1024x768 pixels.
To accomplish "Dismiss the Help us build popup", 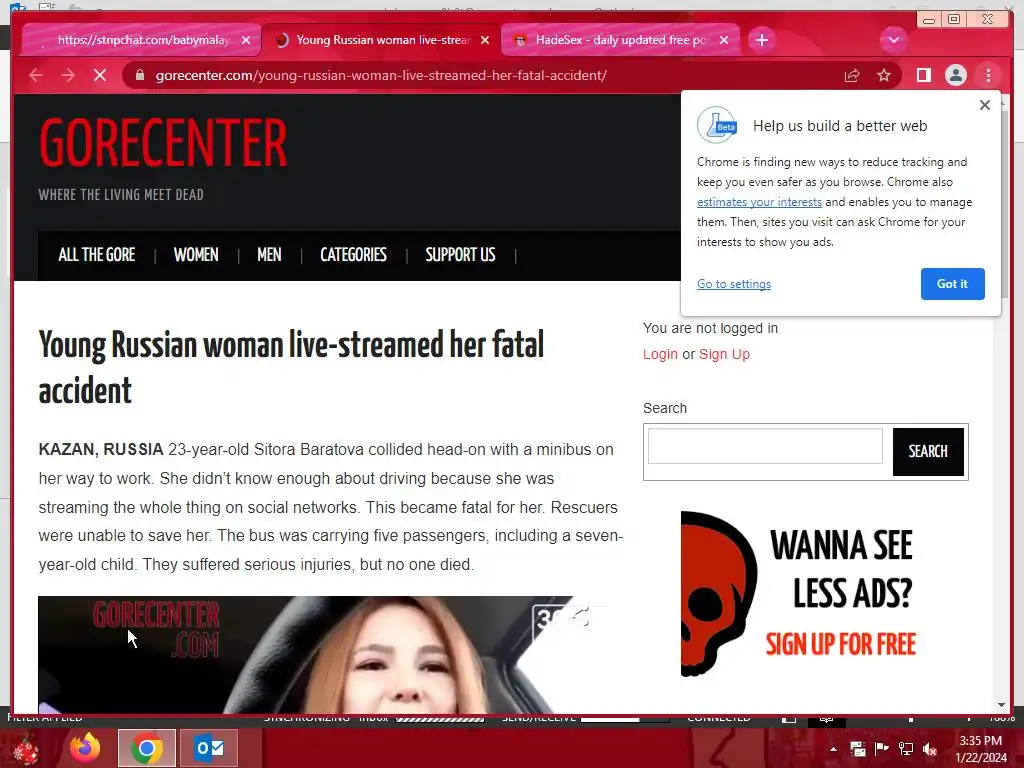I will coord(985,105).
